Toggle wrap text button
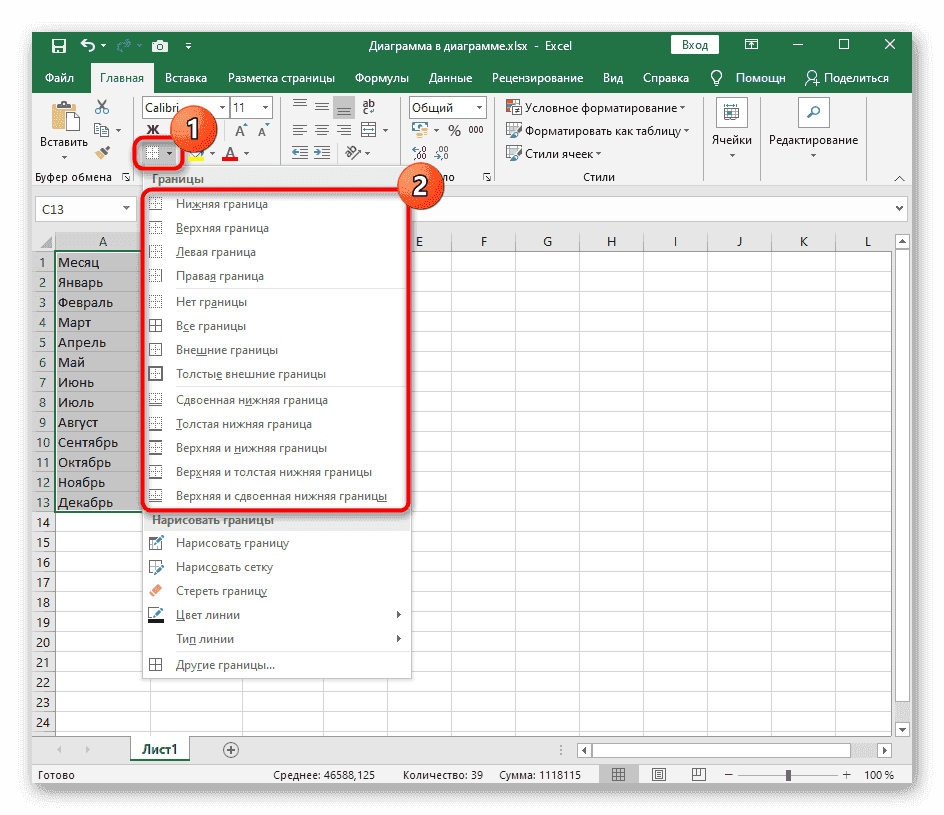This screenshot has width=944, height=815. click(x=368, y=108)
